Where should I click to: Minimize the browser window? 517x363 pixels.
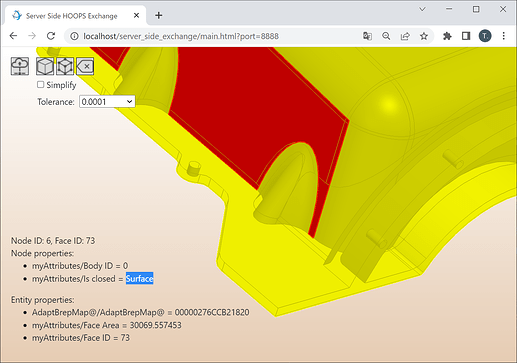(449, 9)
